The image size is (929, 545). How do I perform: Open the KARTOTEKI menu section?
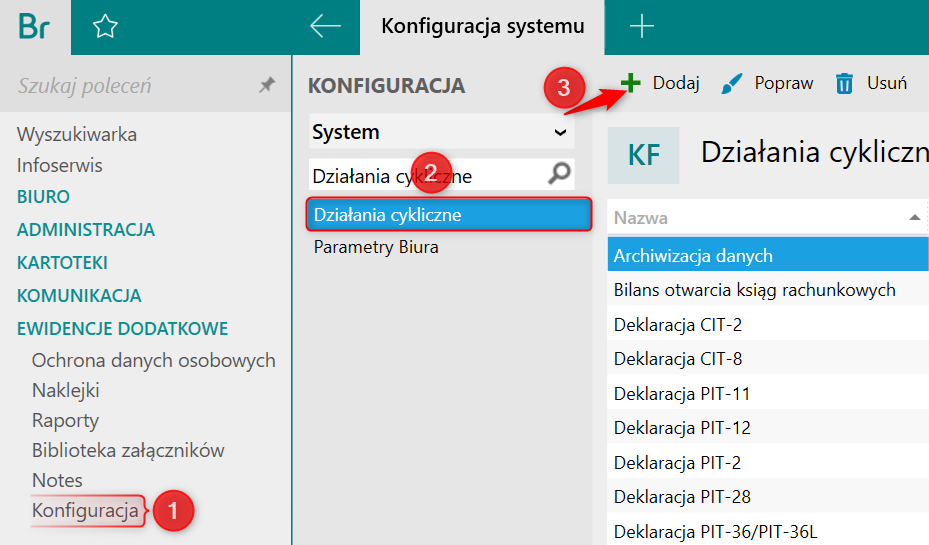[x=62, y=262]
